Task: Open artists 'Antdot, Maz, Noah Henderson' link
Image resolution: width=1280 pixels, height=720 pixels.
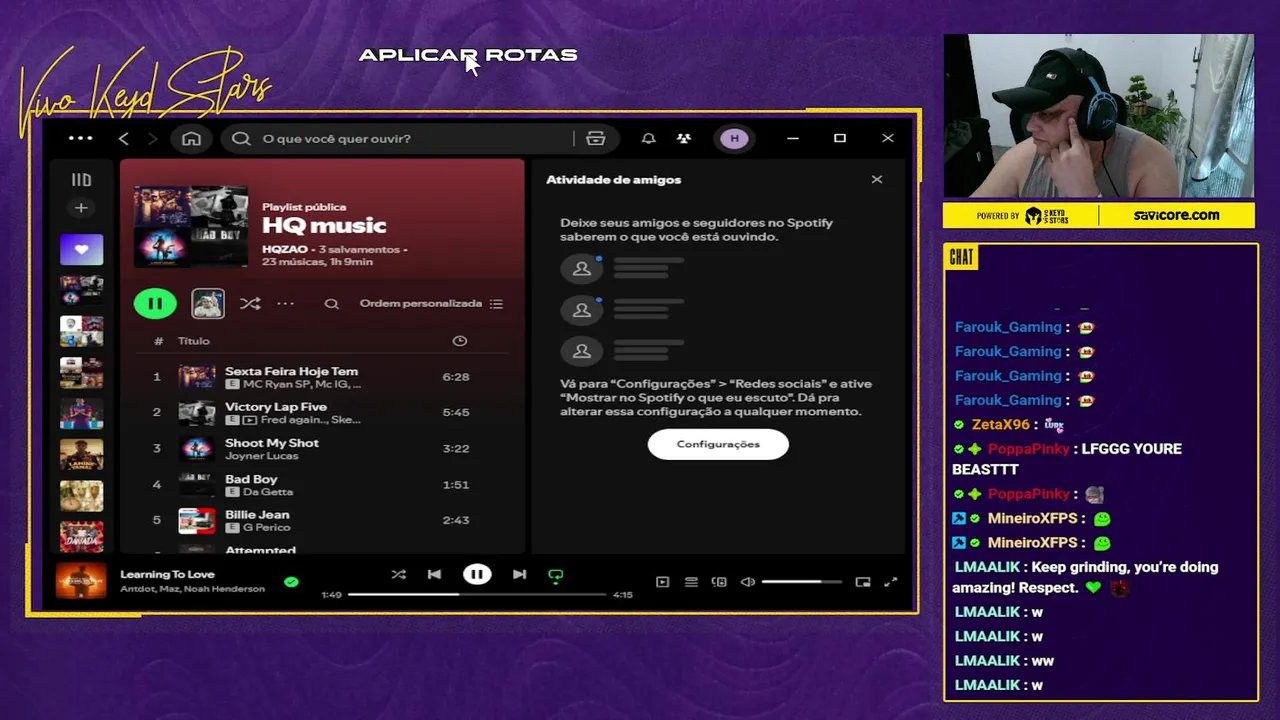Action: 193,589
